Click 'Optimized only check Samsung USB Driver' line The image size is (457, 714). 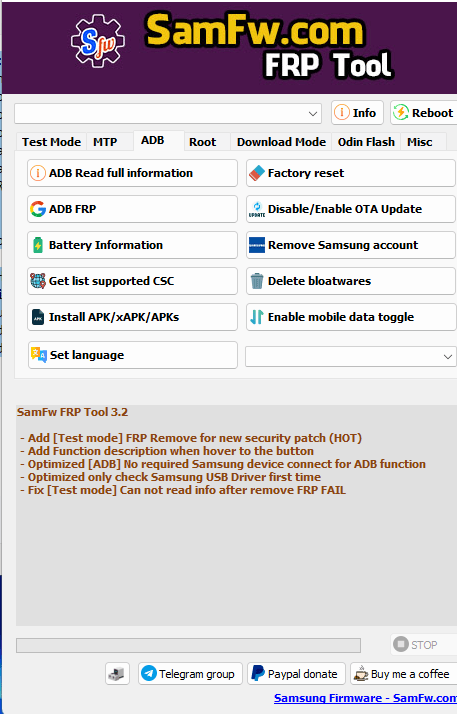170,477
